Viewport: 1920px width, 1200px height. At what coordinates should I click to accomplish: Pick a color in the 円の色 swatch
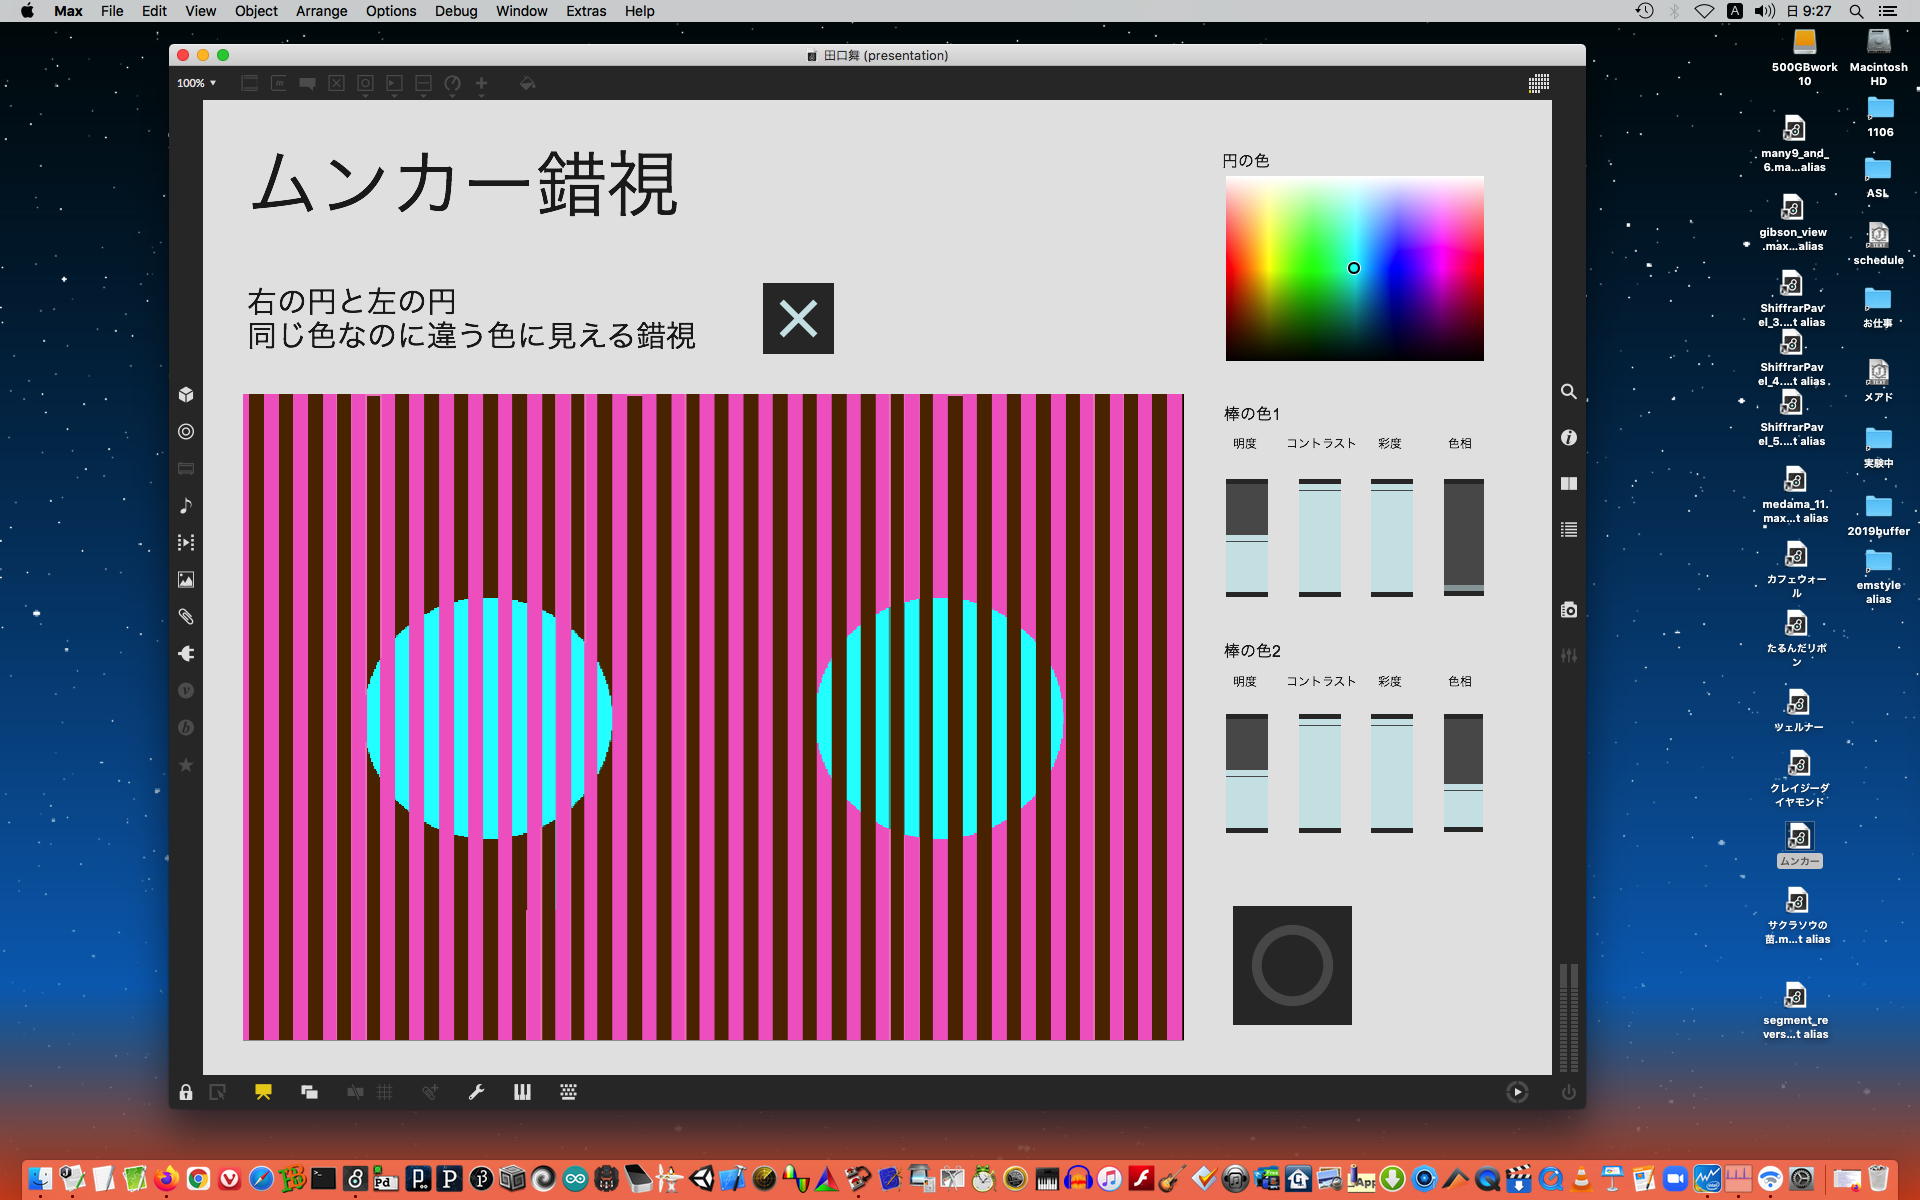pyautogui.click(x=1354, y=268)
